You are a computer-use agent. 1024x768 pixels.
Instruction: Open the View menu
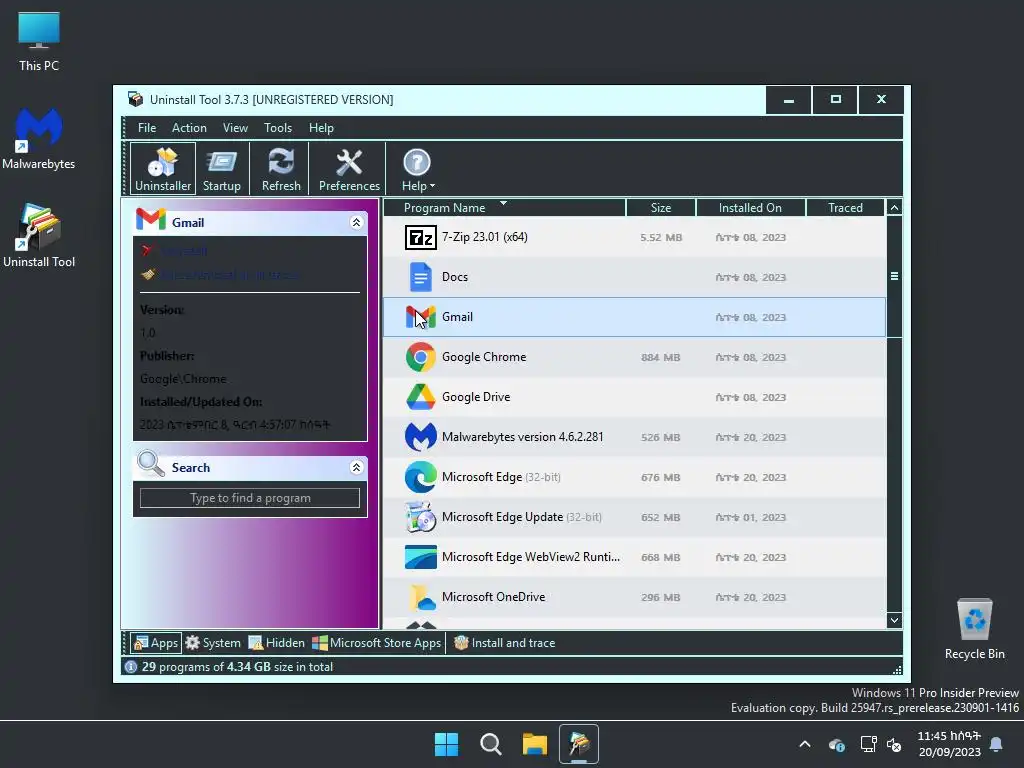(235, 128)
